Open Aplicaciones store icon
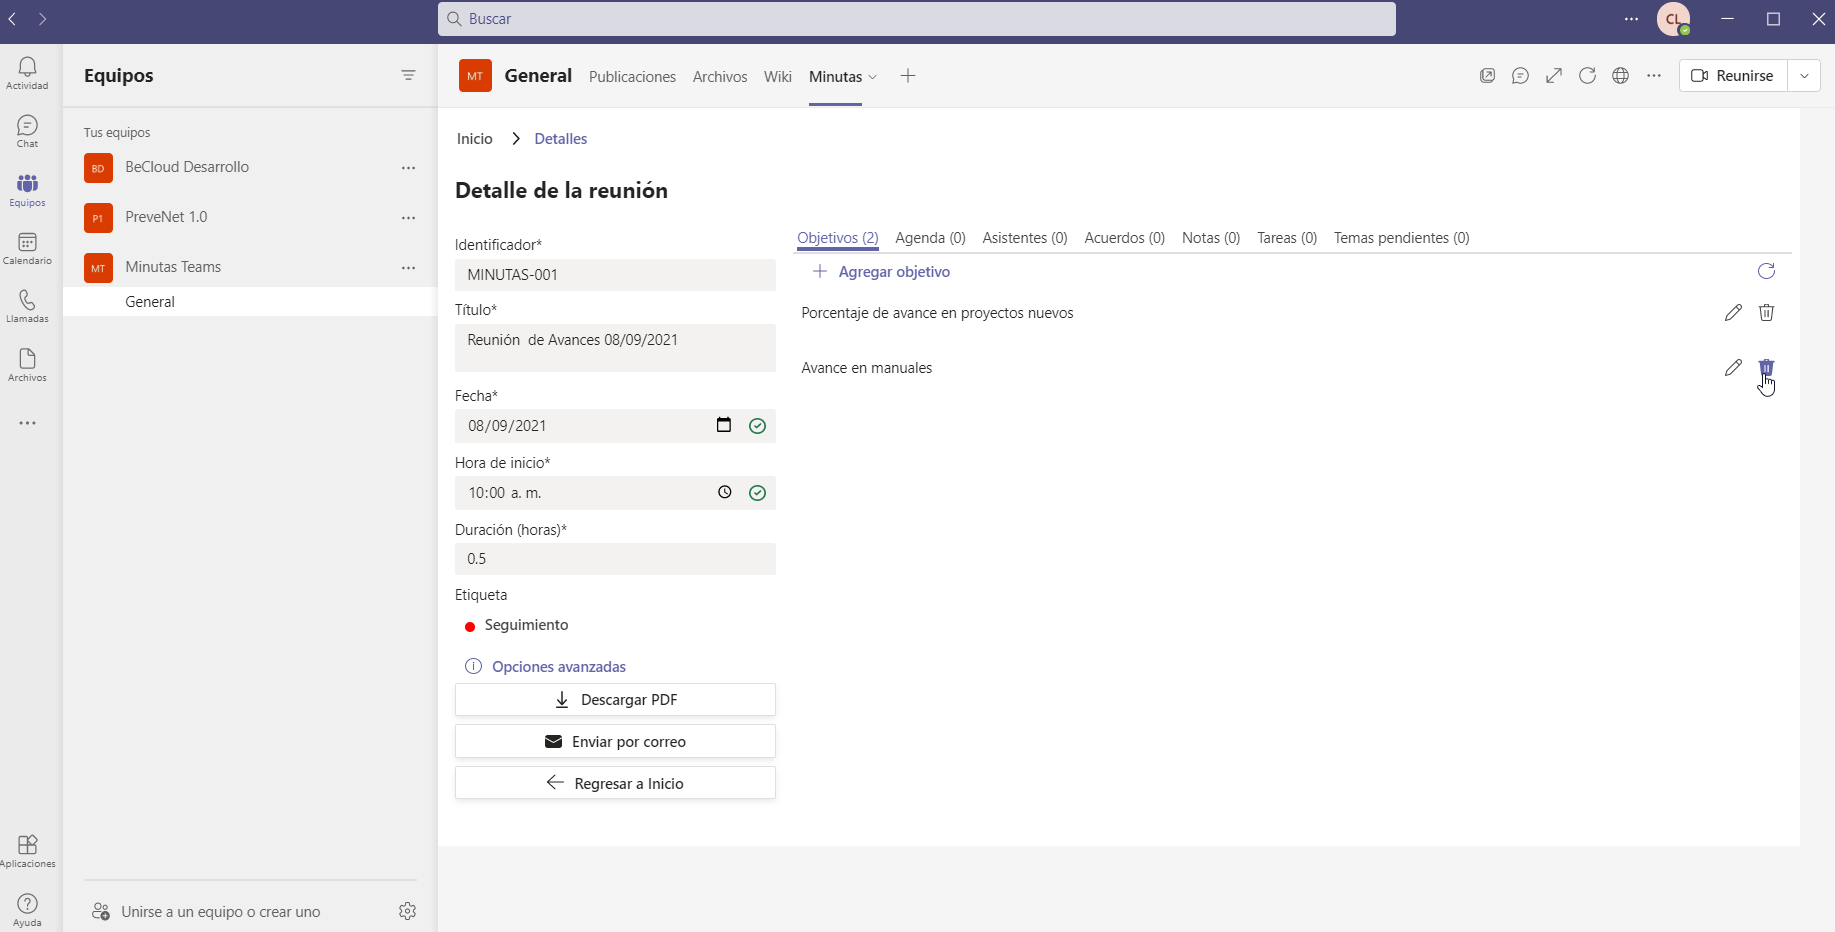 [27, 851]
